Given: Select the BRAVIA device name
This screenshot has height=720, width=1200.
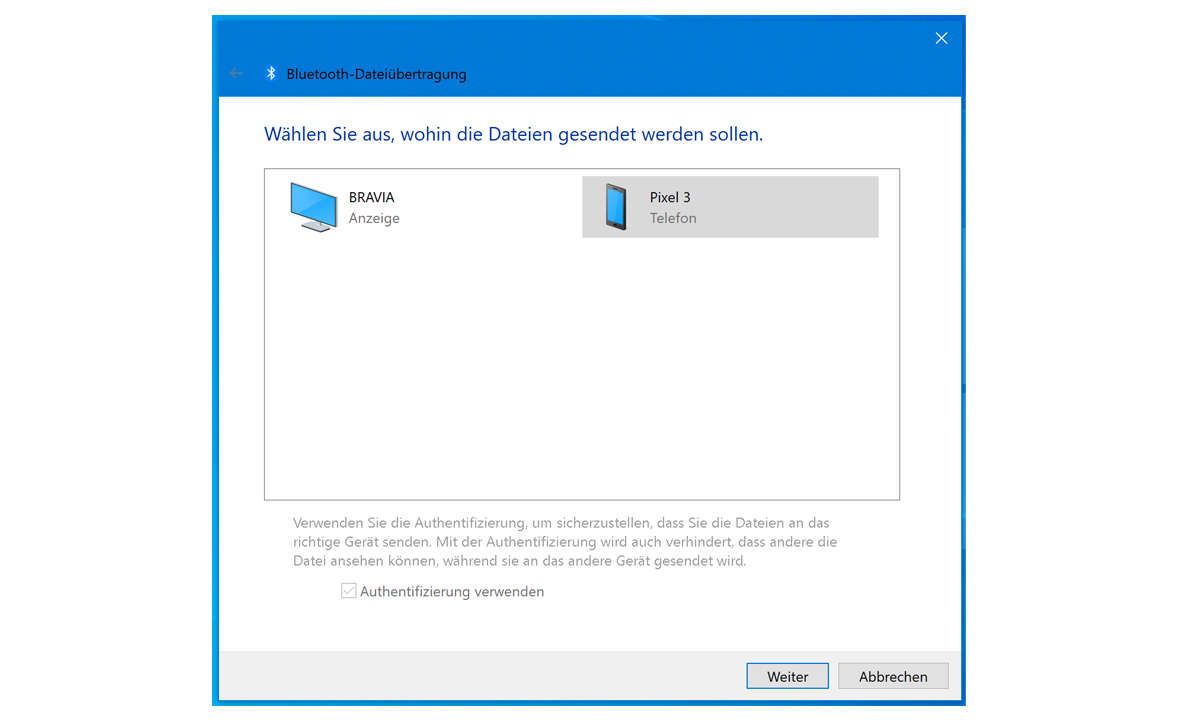Looking at the screenshot, I should pos(372,197).
